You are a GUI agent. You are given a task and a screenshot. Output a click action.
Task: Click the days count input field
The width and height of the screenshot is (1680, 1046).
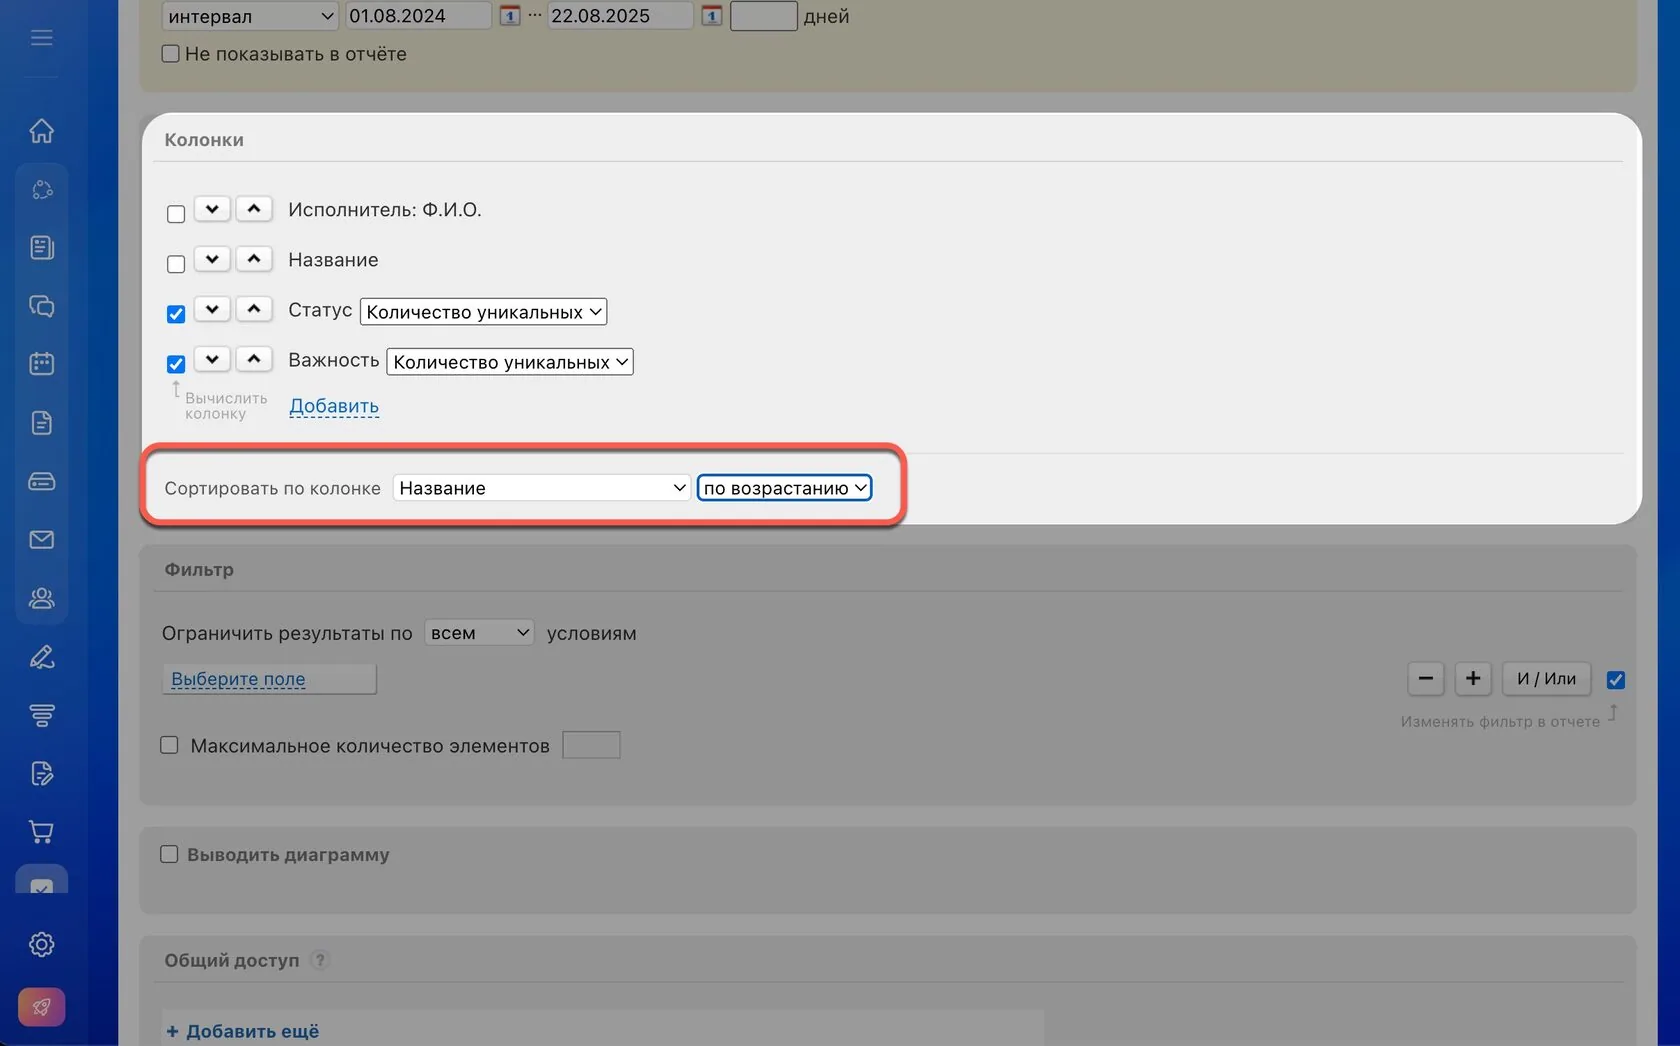(x=763, y=16)
